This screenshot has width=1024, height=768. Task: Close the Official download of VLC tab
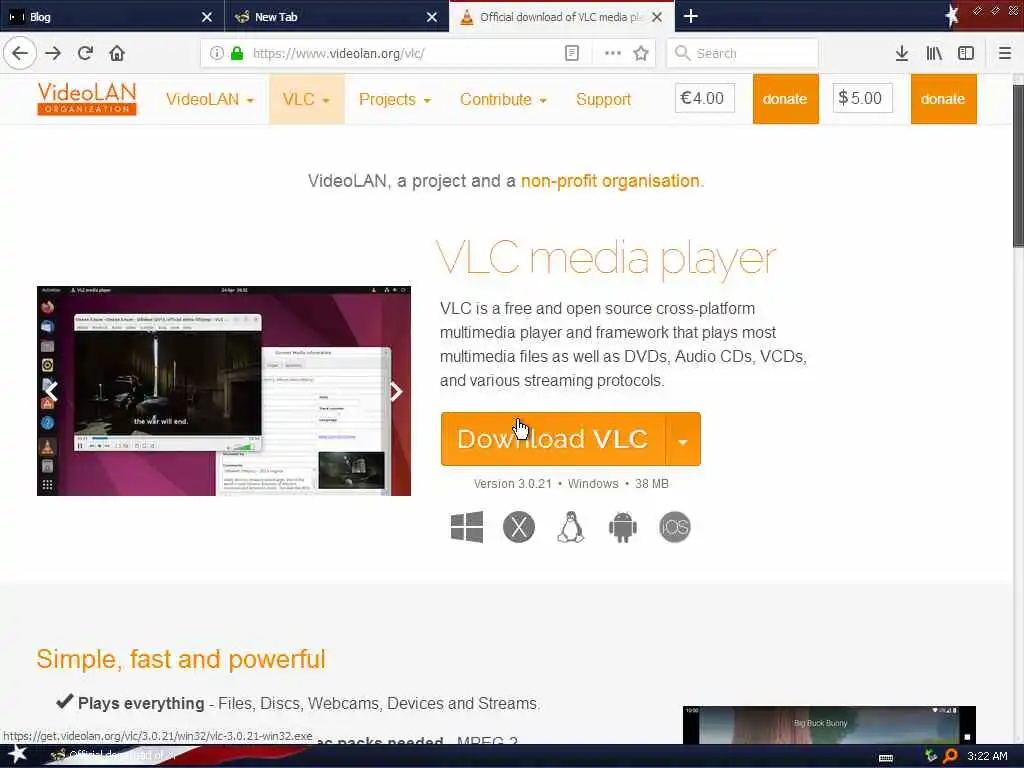click(x=657, y=17)
